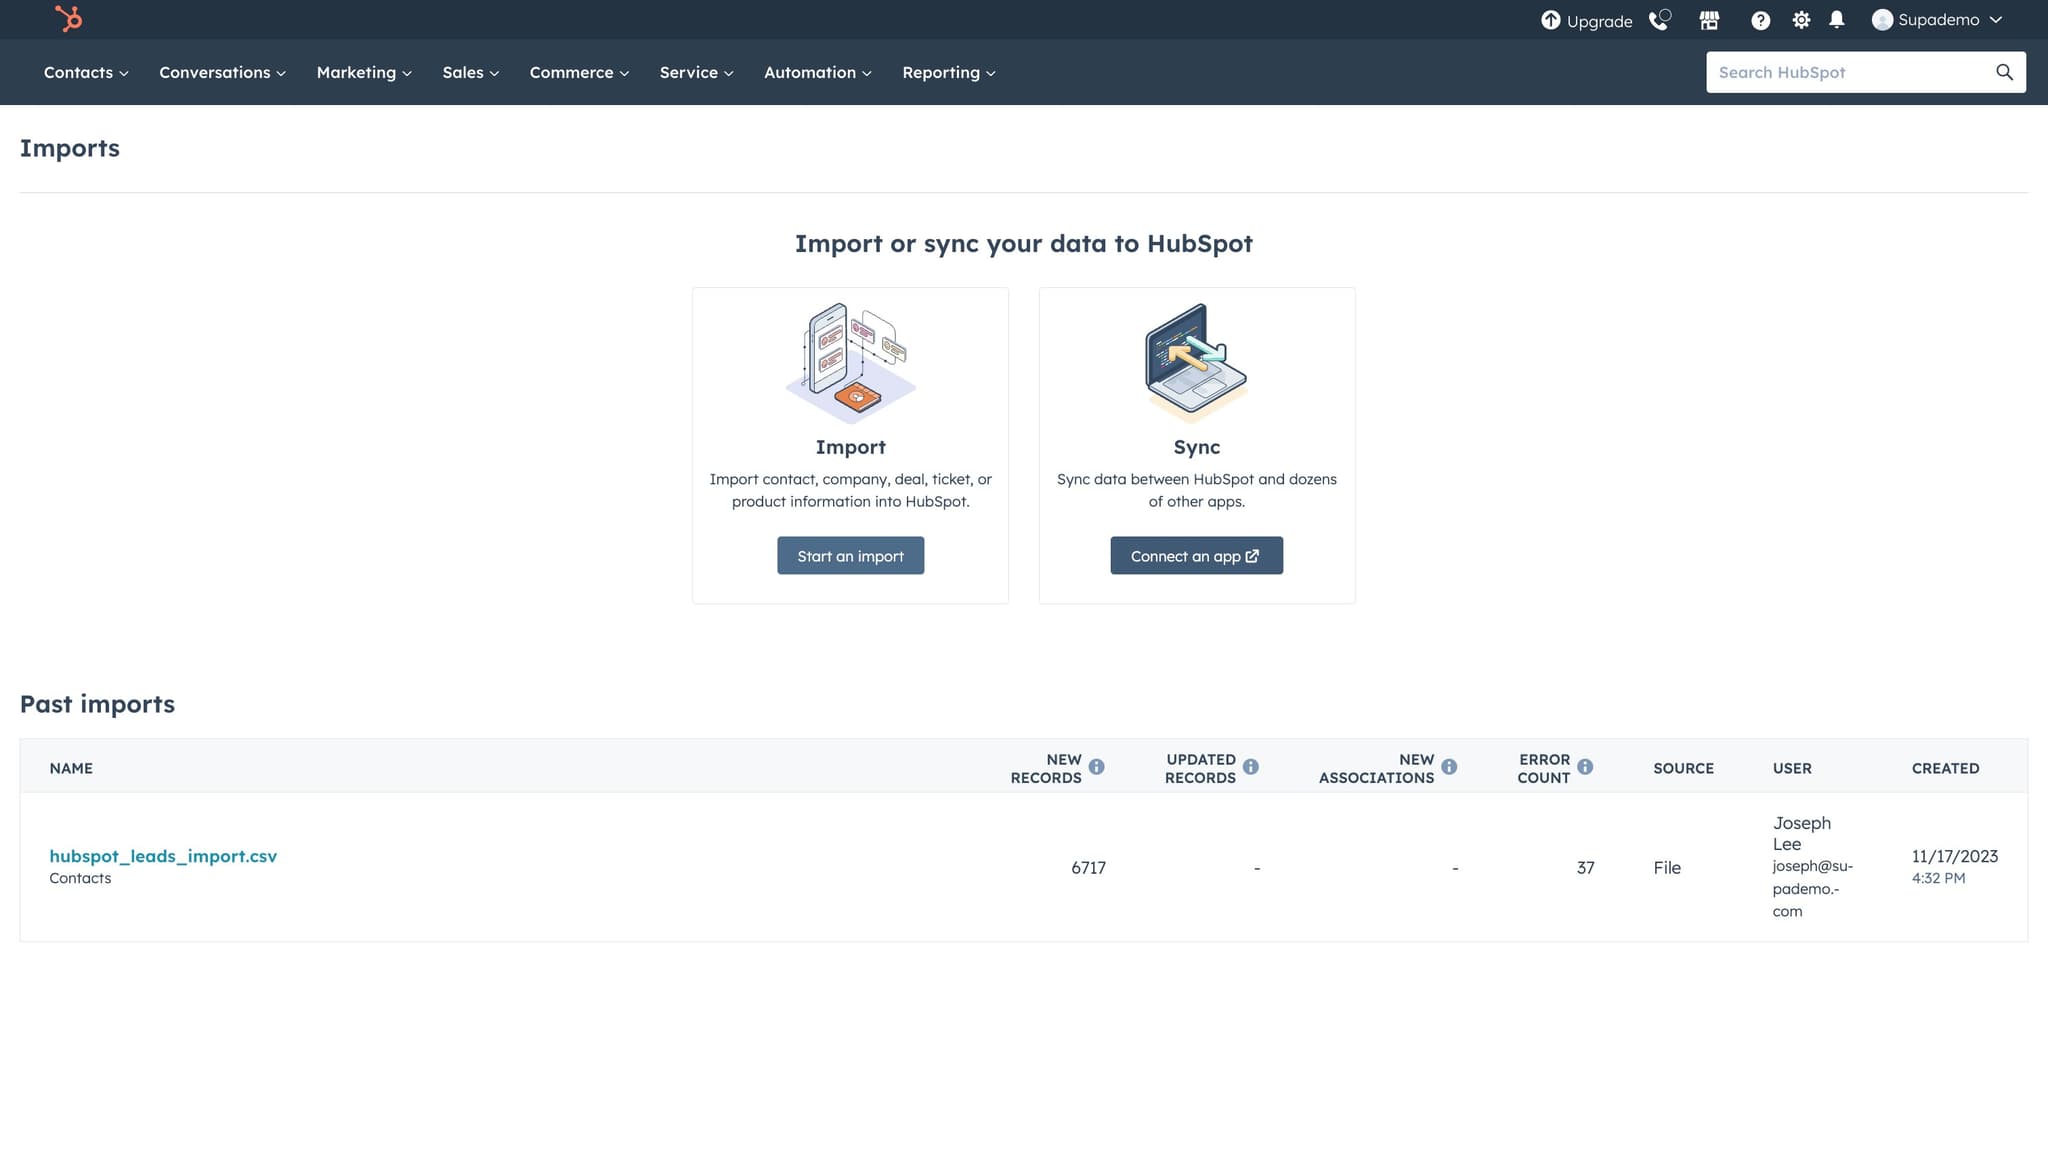This screenshot has height=1161, width=2048.
Task: Open the hubspot_leads_import.csv link
Action: click(163, 856)
